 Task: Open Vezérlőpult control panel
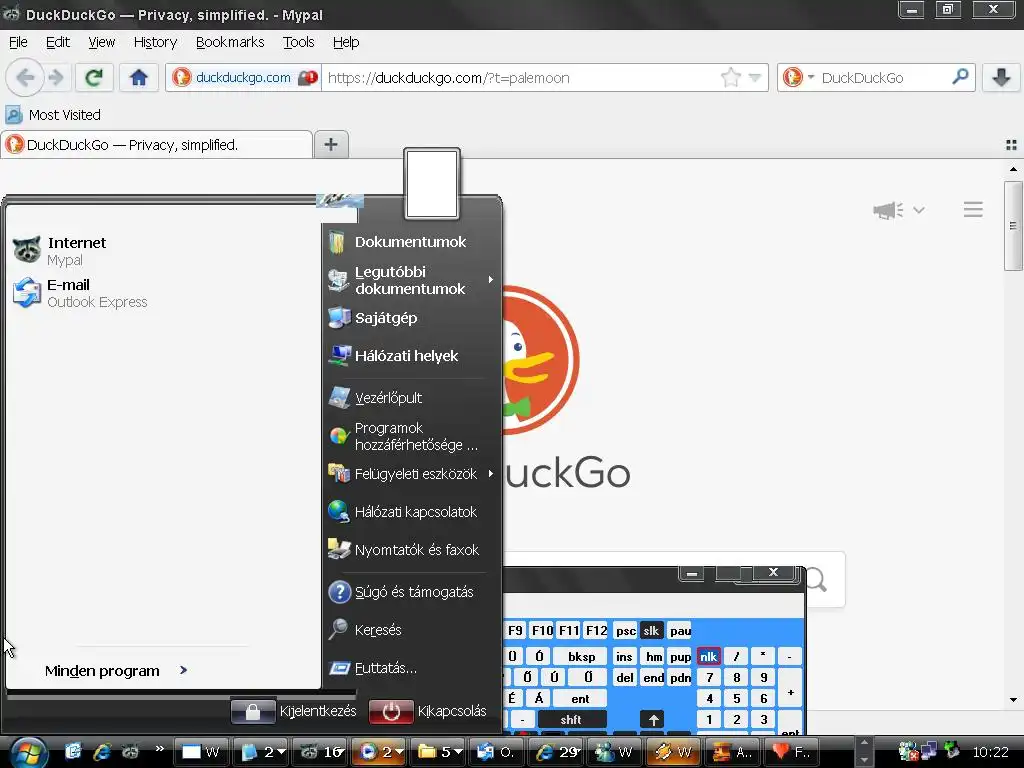pyautogui.click(x=375, y=397)
